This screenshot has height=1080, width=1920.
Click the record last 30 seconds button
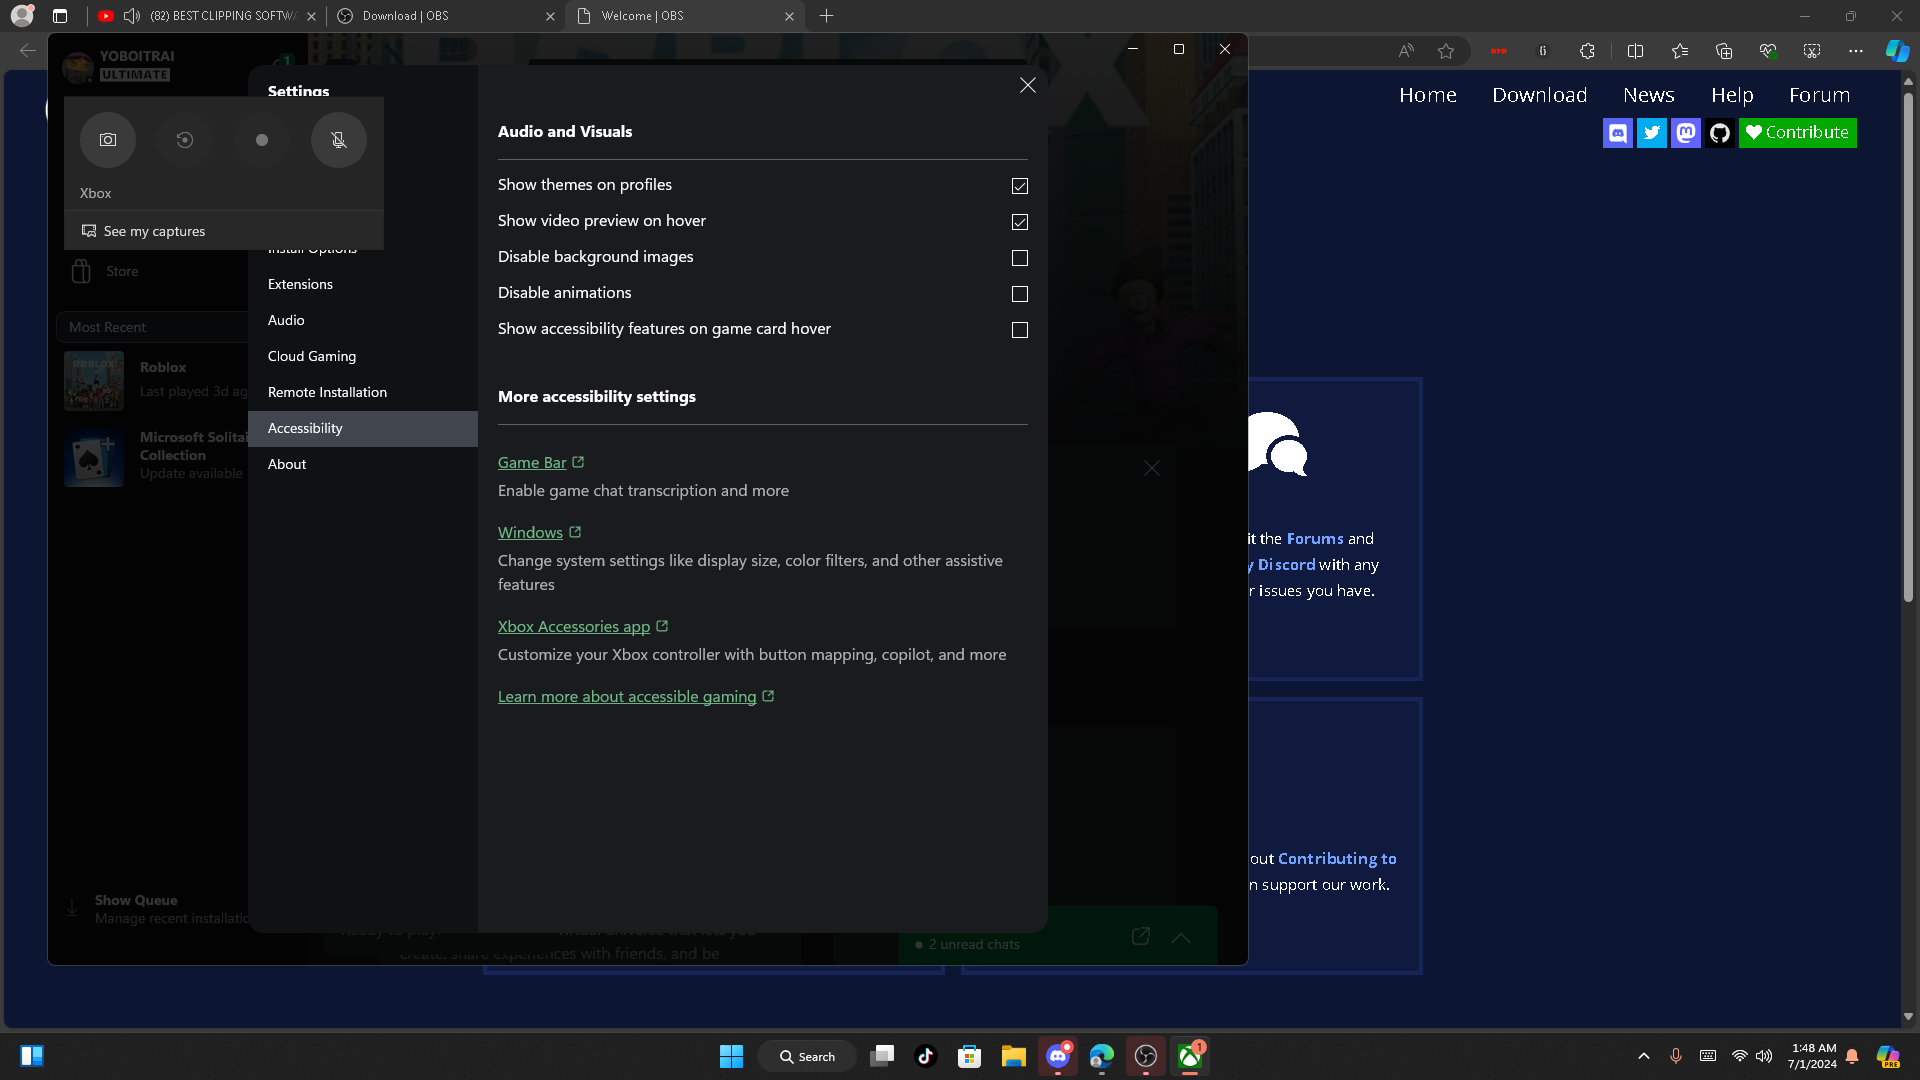(x=185, y=140)
